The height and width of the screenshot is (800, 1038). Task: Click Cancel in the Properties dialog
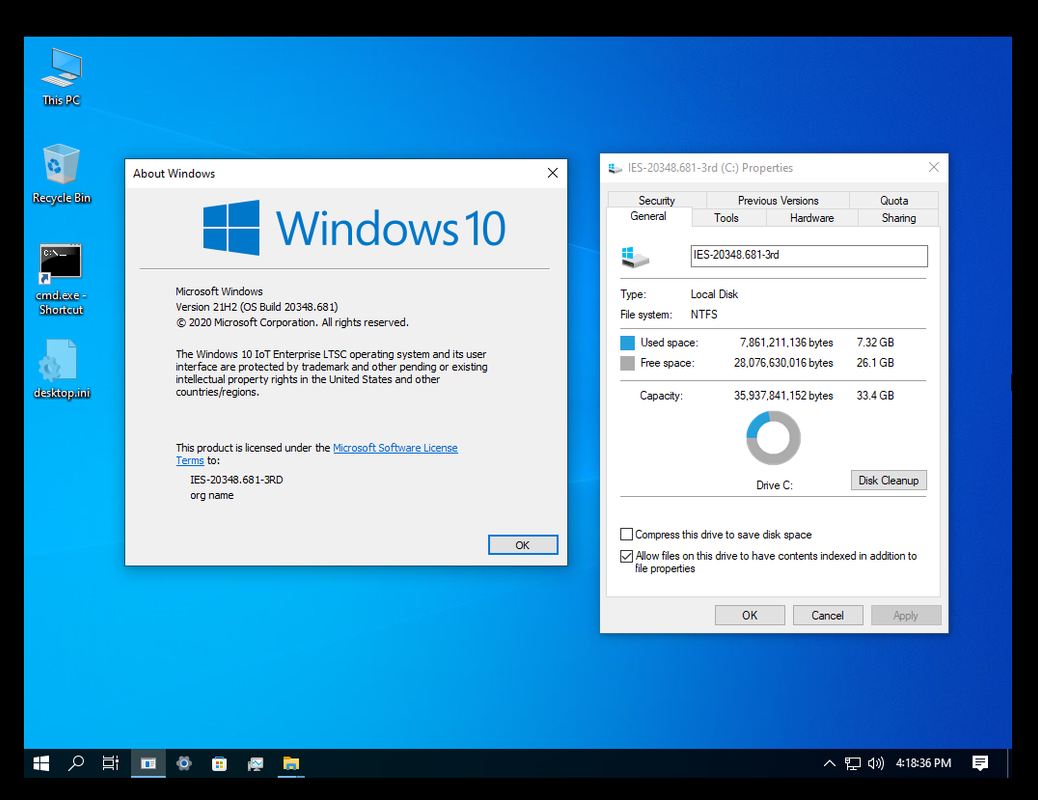pos(827,615)
